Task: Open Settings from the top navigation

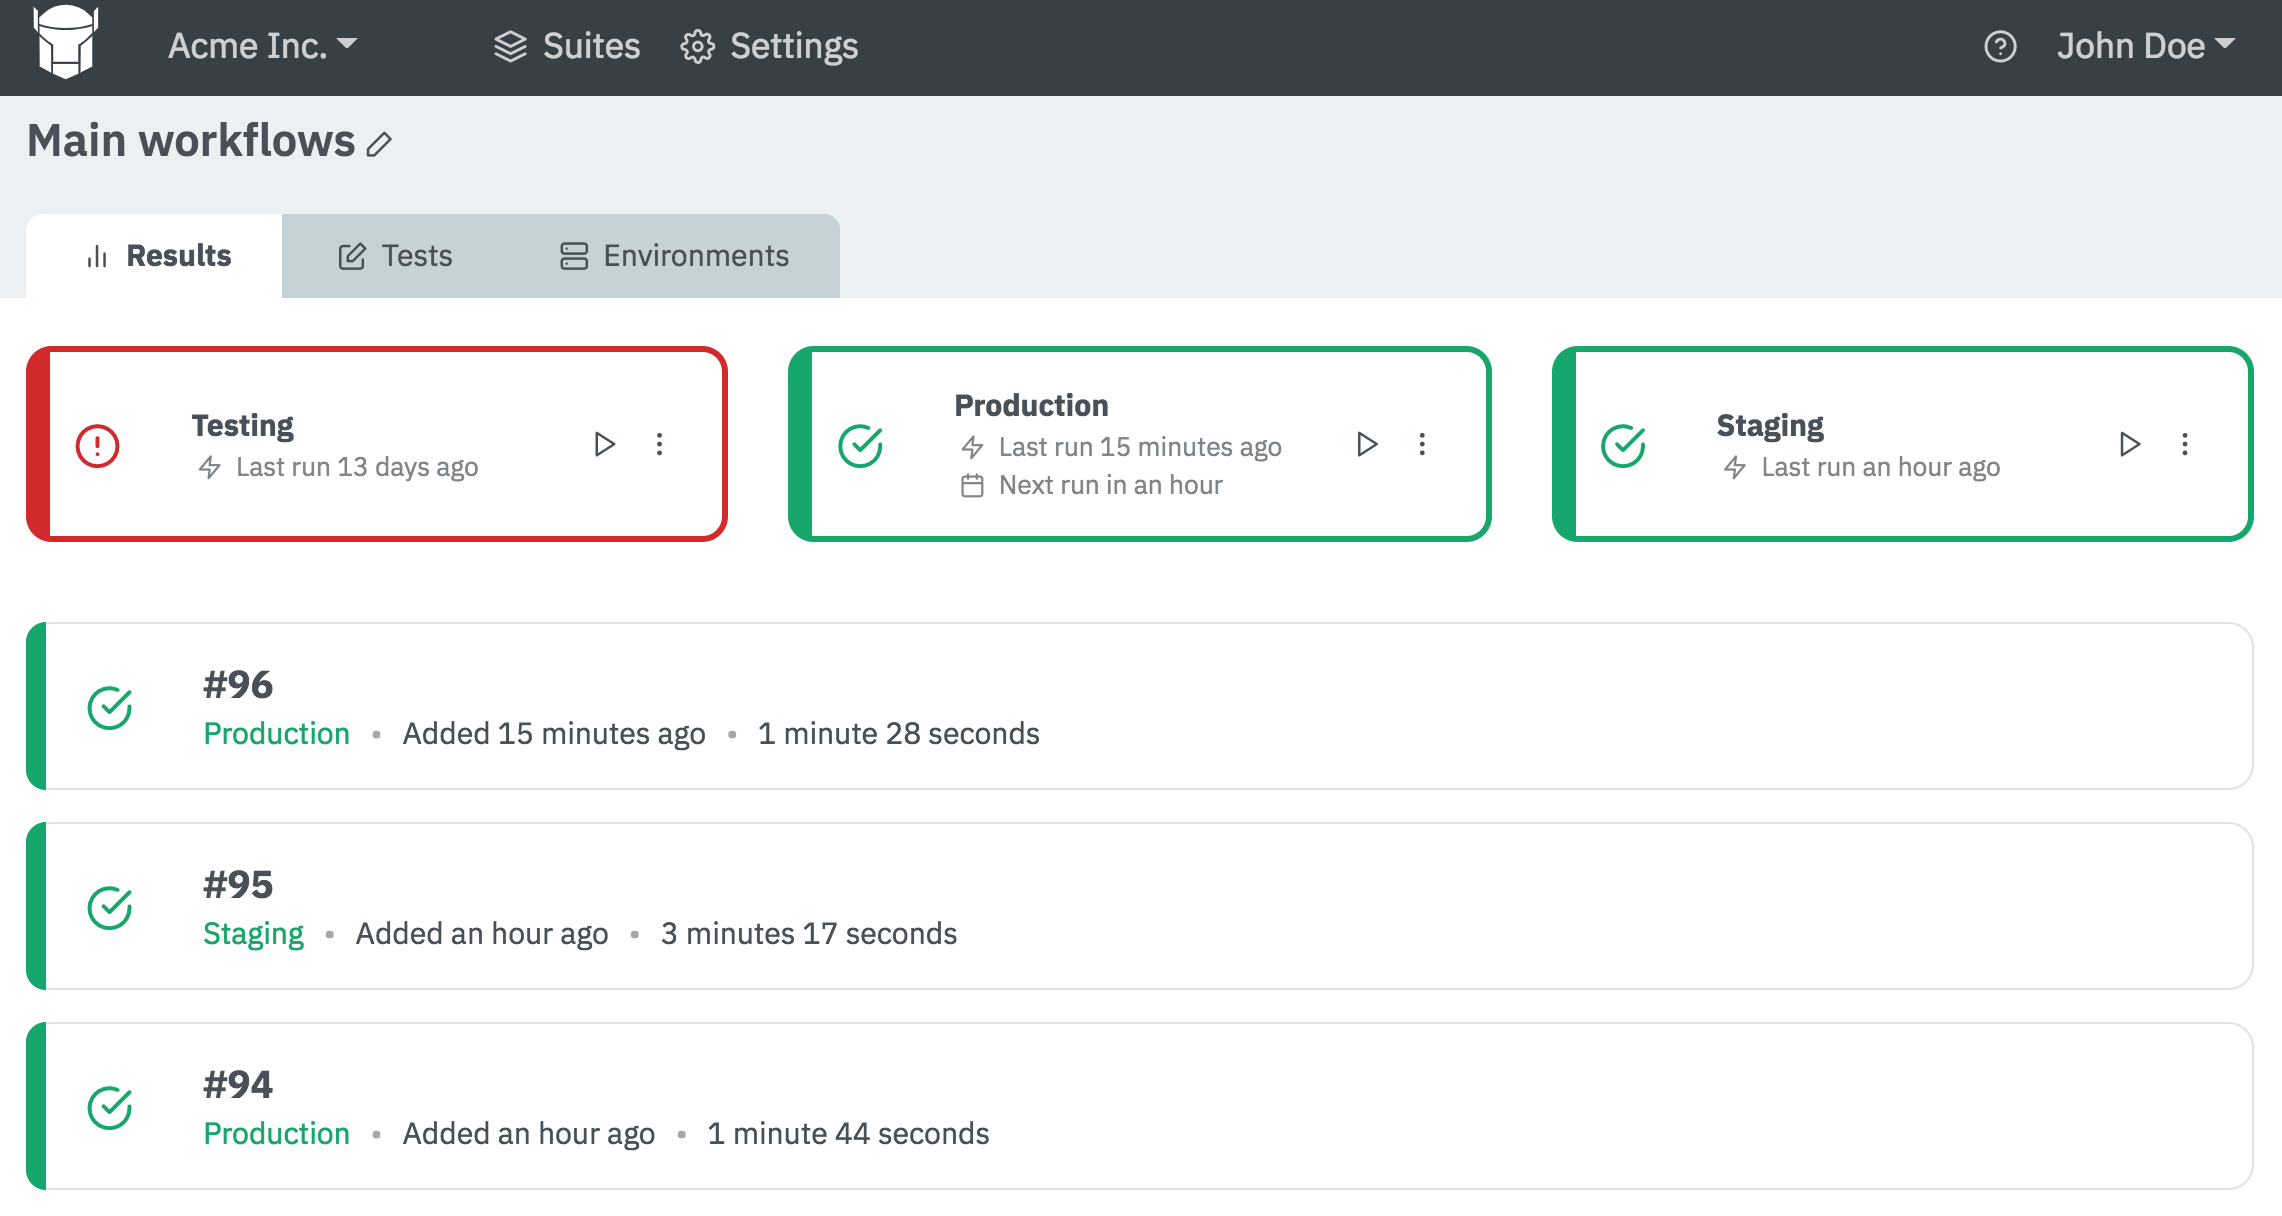Action: (769, 46)
